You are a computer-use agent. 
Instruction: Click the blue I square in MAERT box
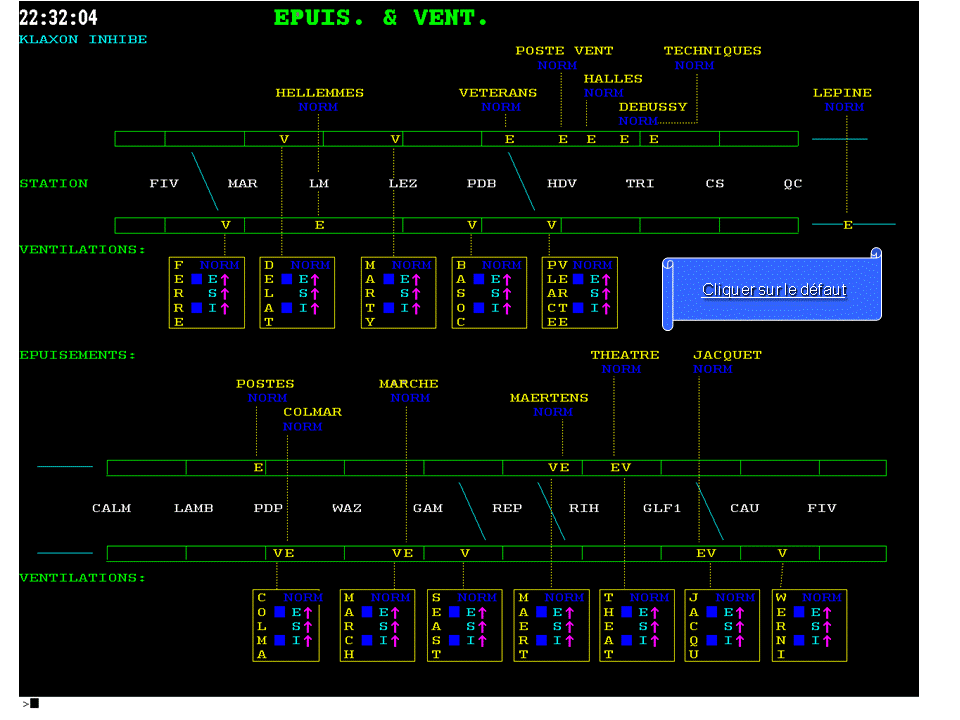541,640
